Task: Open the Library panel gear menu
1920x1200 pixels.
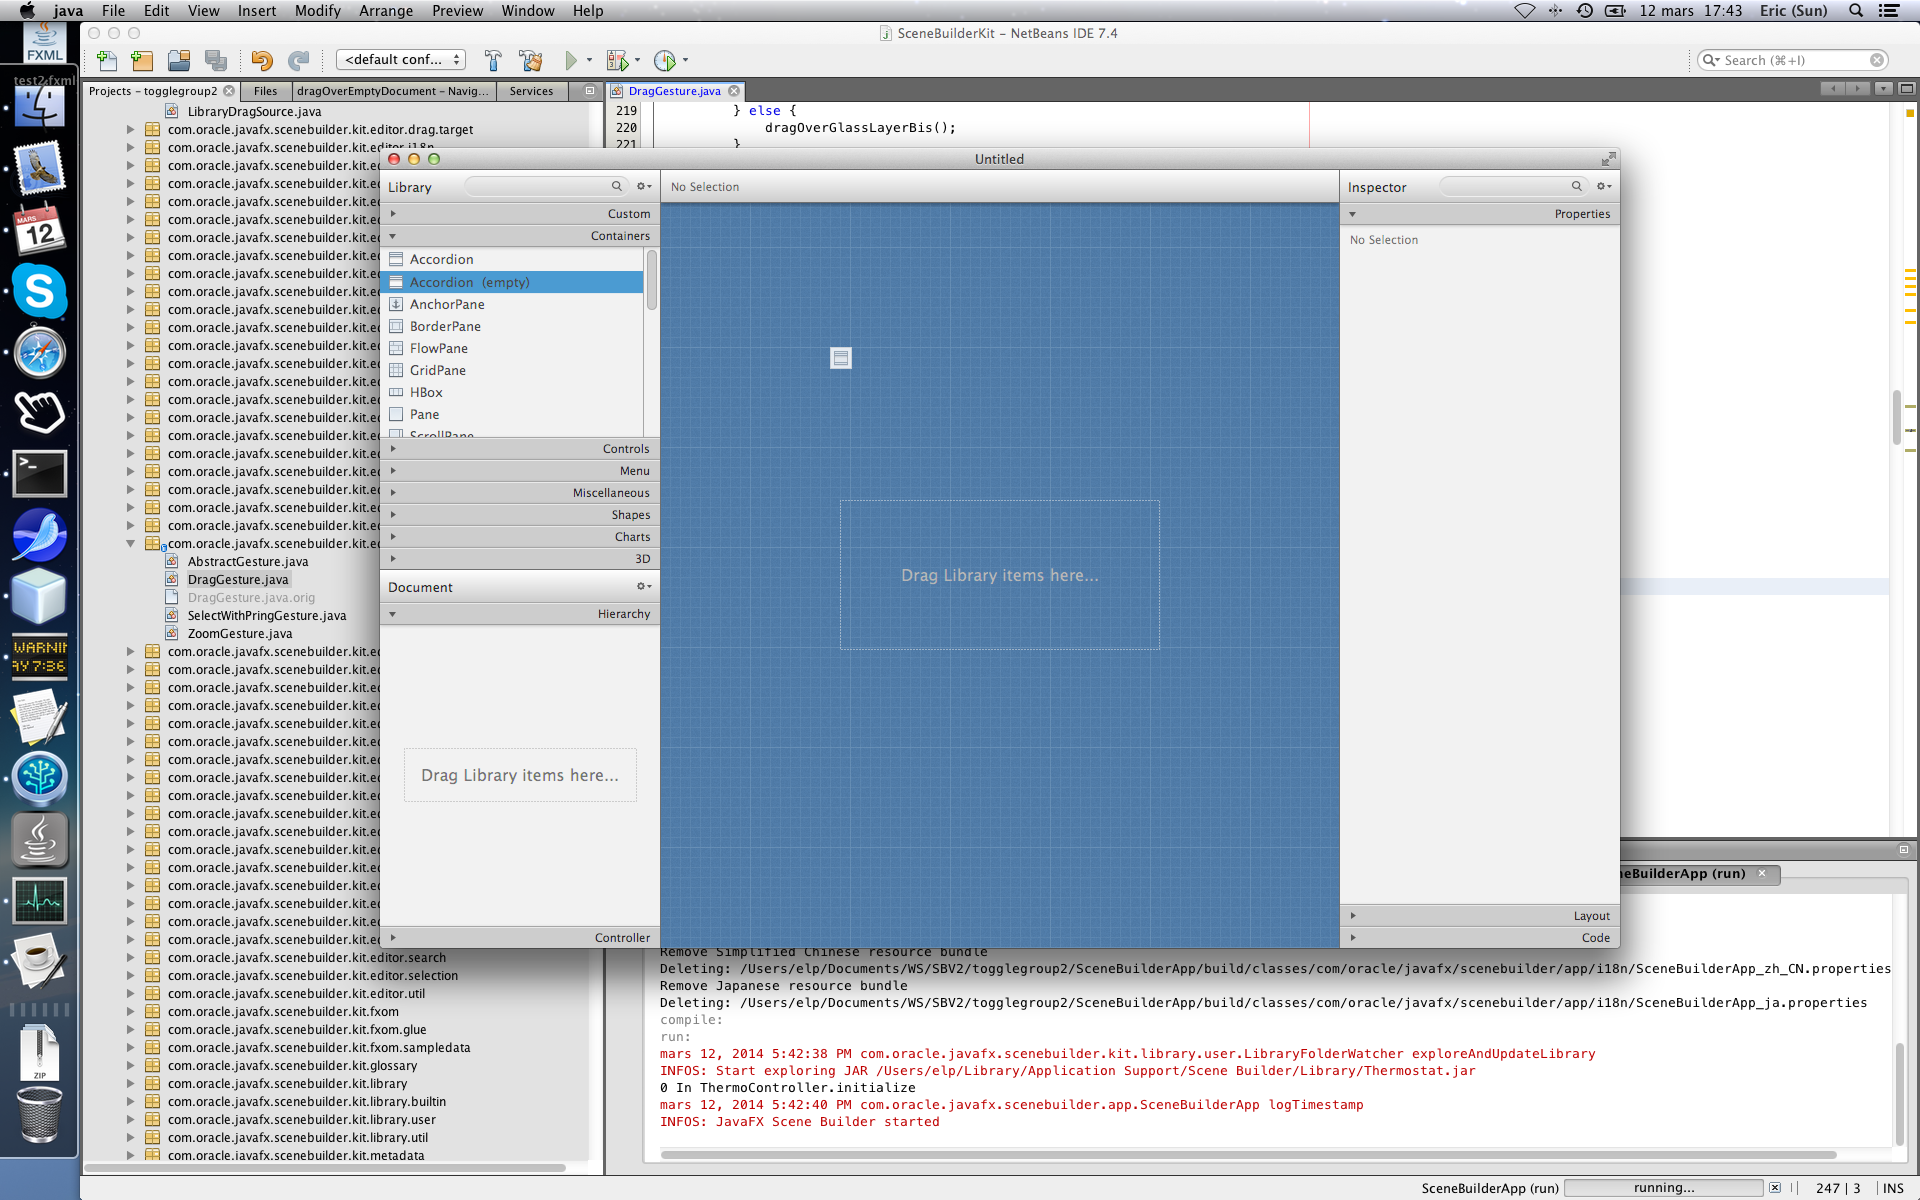Action: click(x=644, y=187)
